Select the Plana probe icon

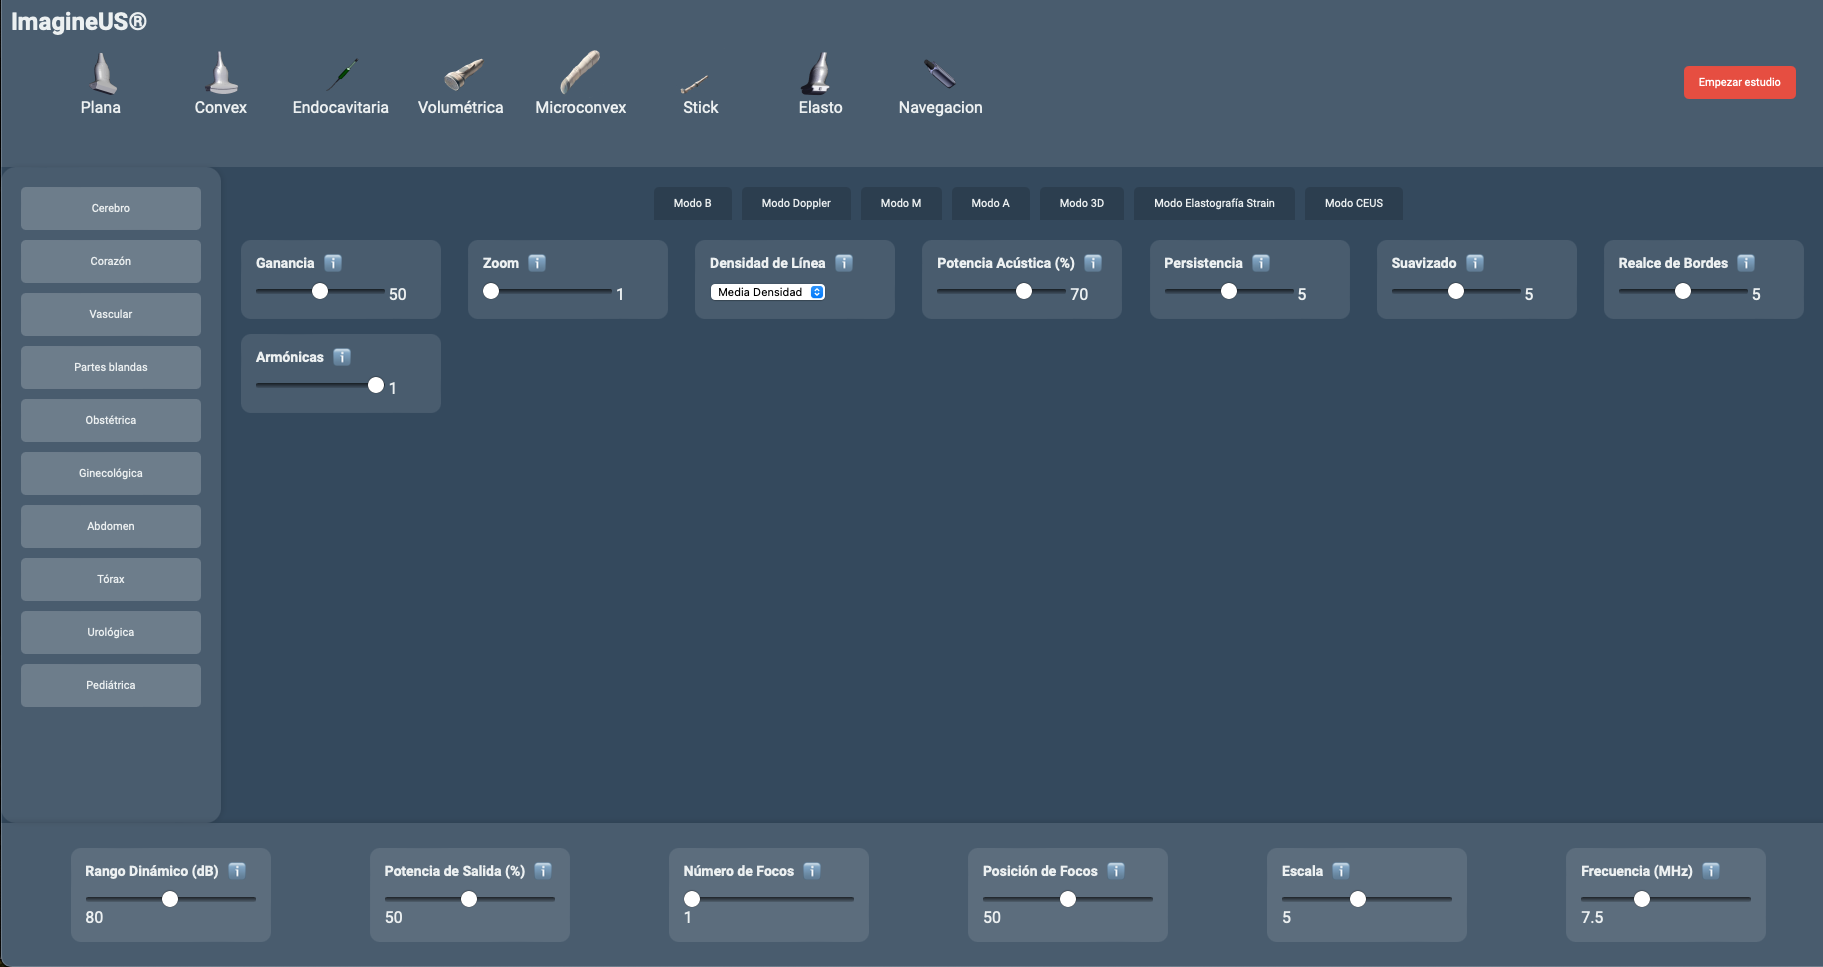101,74
